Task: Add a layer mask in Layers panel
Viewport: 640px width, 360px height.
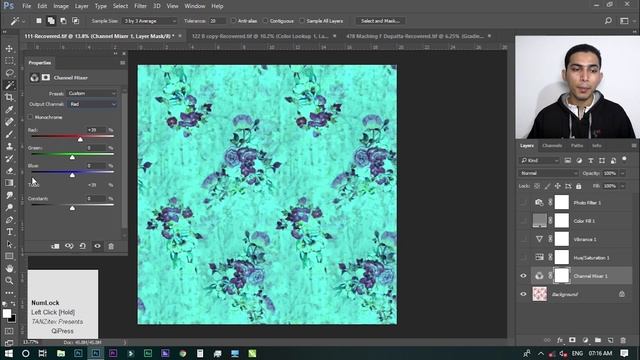Action: (572, 340)
